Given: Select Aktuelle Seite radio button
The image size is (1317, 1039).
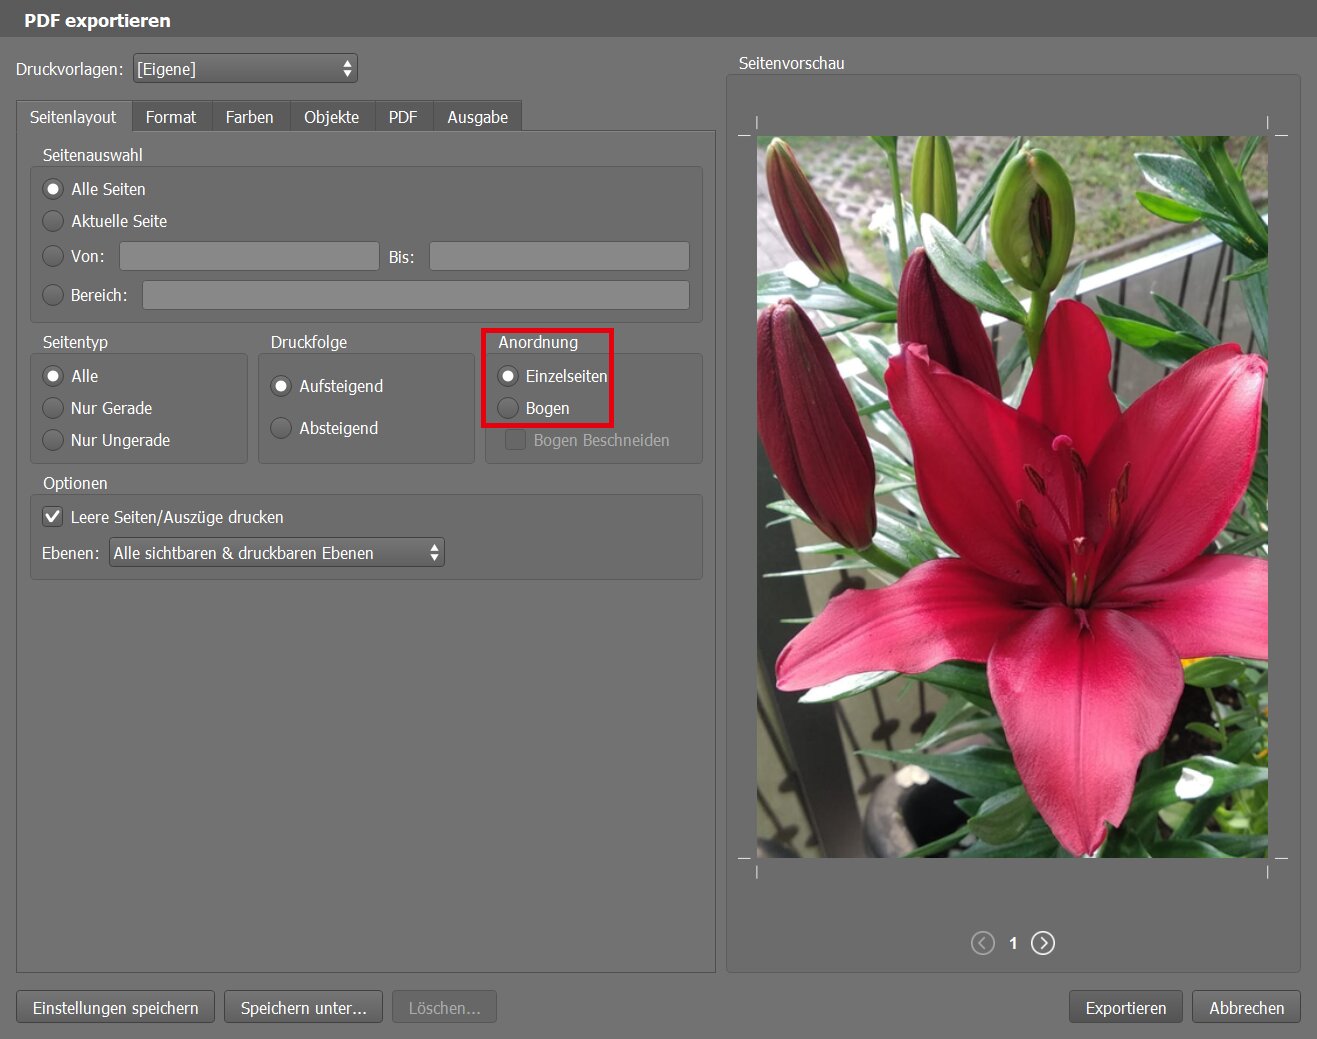Looking at the screenshot, I should tap(54, 221).
